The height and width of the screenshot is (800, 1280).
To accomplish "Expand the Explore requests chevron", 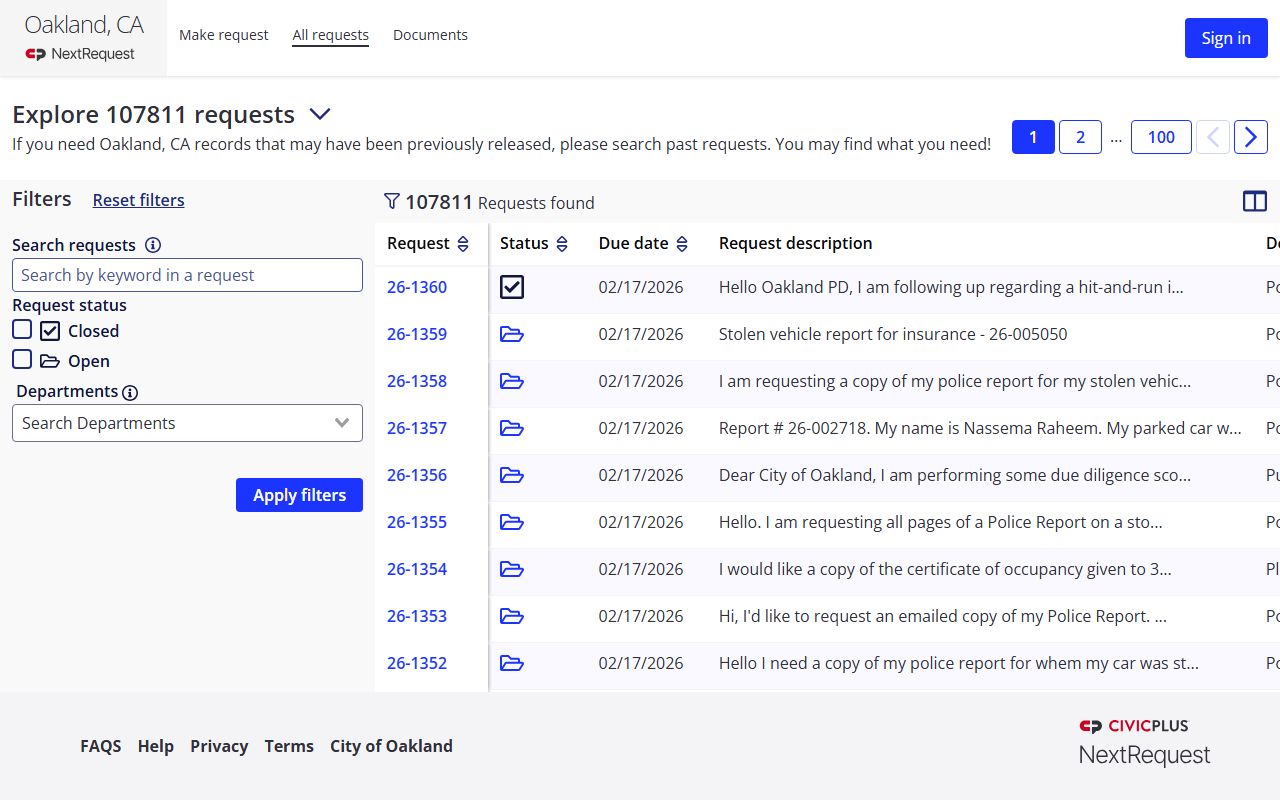I will tap(320, 114).
